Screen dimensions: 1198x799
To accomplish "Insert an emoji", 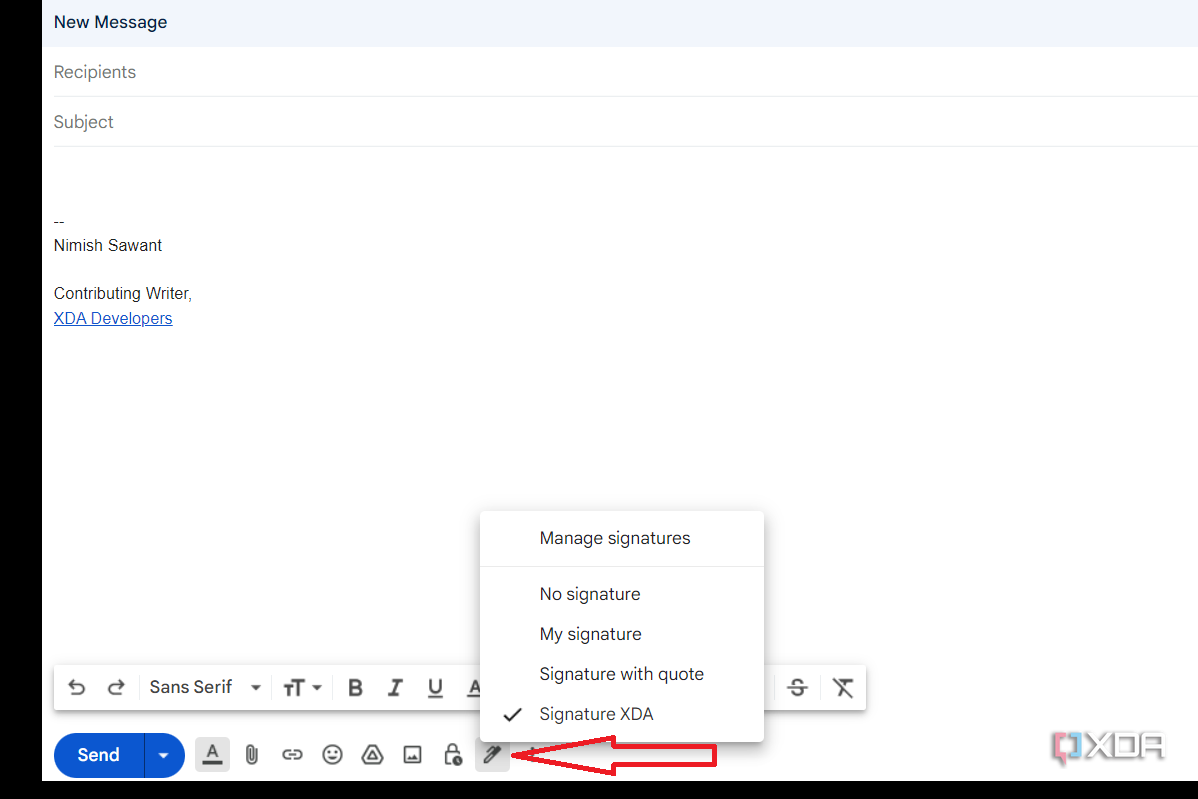I will 332,755.
